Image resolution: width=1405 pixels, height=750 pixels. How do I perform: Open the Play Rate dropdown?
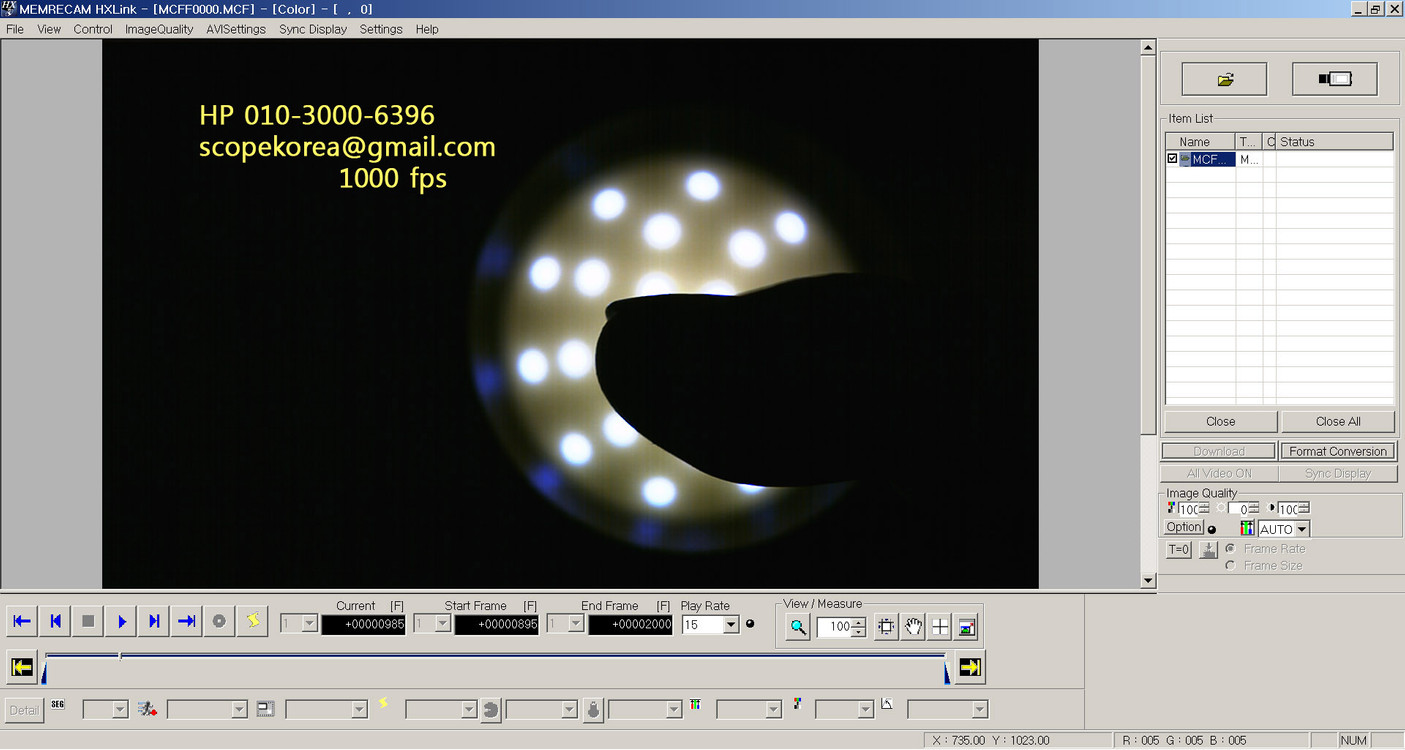[x=731, y=624]
